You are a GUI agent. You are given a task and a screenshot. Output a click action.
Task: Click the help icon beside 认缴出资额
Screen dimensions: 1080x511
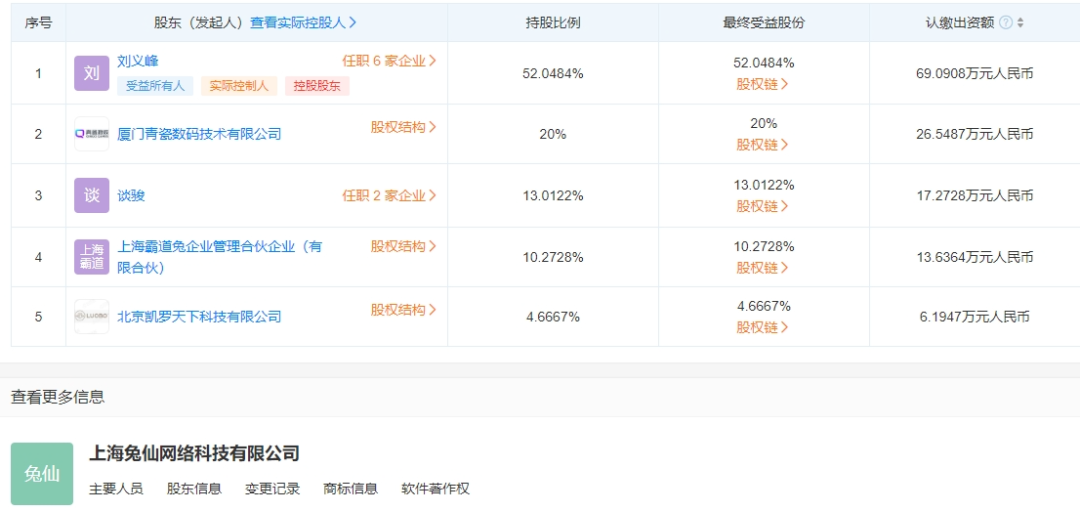[x=1006, y=22]
